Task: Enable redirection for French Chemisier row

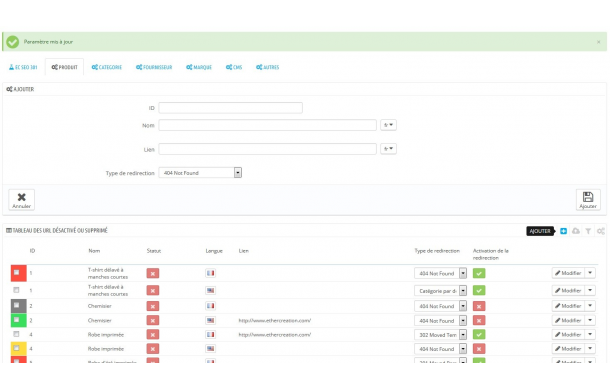Action: pos(479,306)
